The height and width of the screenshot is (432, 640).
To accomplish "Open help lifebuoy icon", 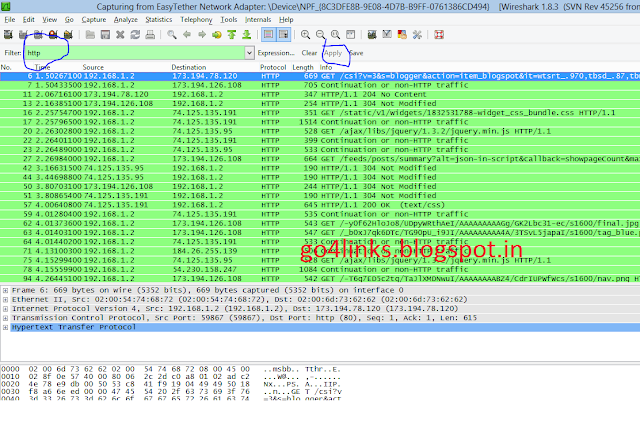I will tap(439, 35).
